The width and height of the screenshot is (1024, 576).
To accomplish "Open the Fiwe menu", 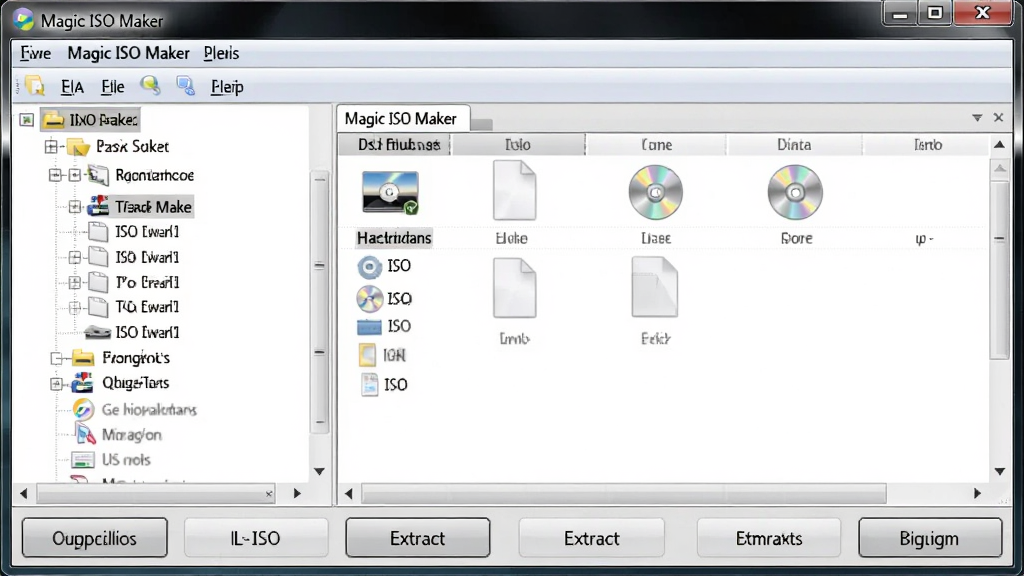I will 35,53.
